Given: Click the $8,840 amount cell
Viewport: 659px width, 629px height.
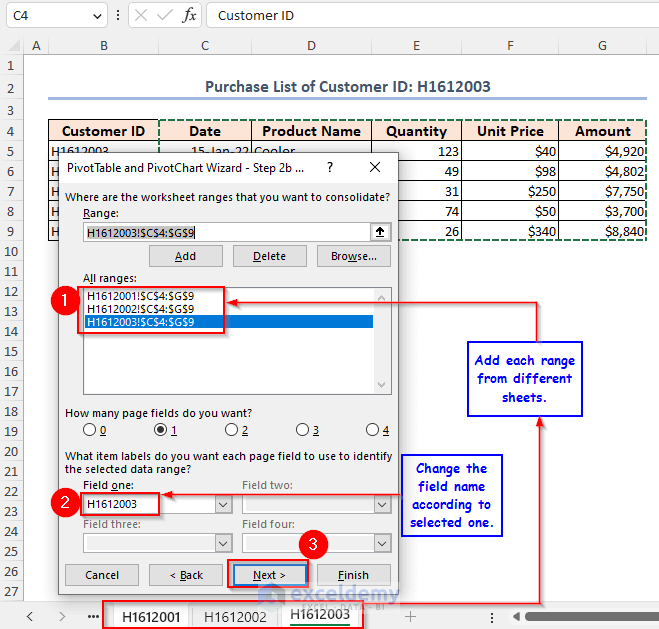Looking at the screenshot, I should 603,231.
